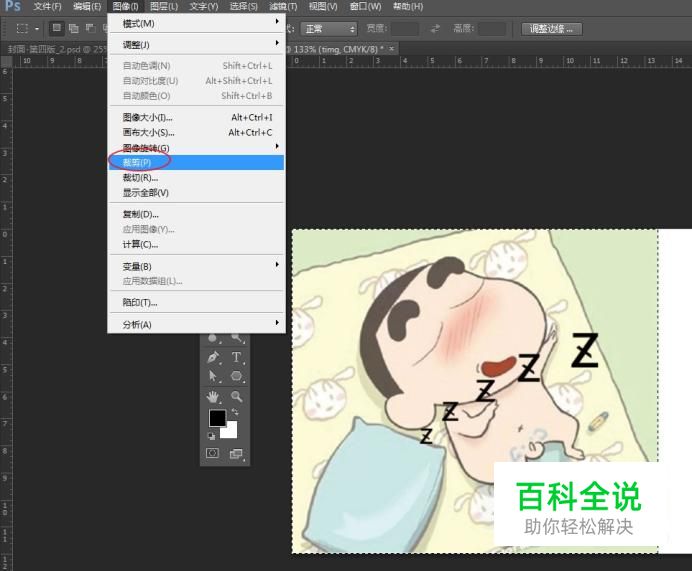Click the 自动对比度(U) menu entry

click(196, 81)
